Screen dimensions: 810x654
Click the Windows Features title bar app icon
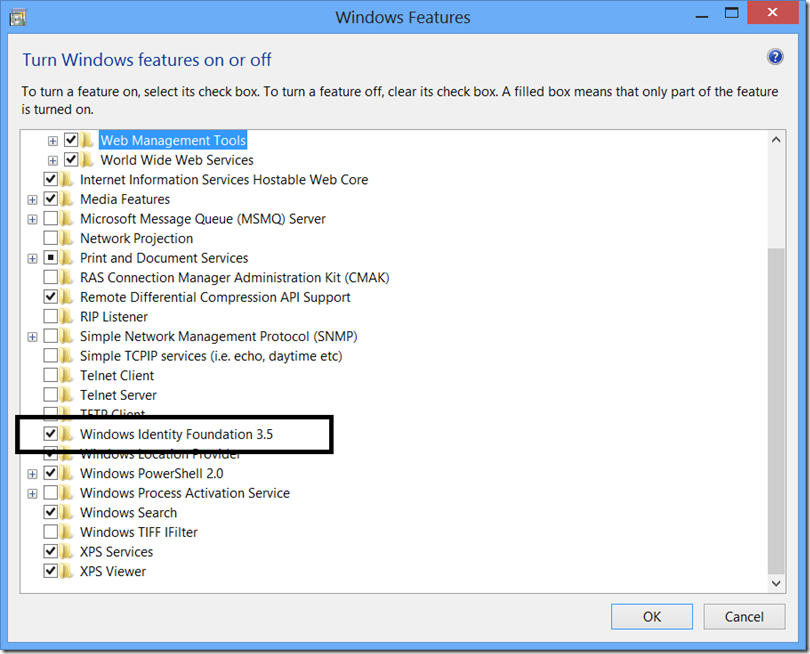[x=18, y=18]
